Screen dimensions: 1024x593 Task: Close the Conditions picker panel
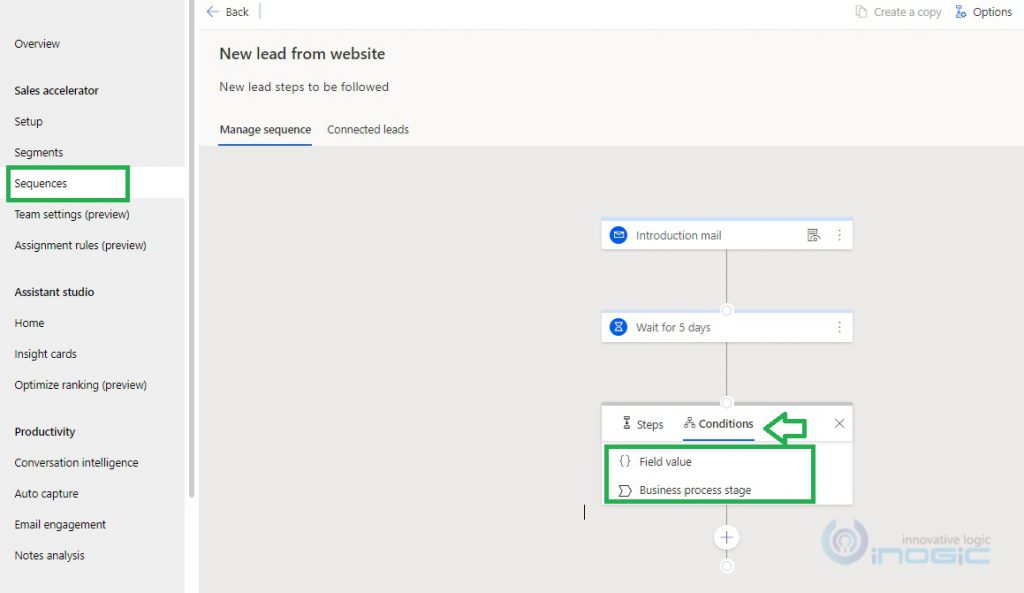coord(839,423)
